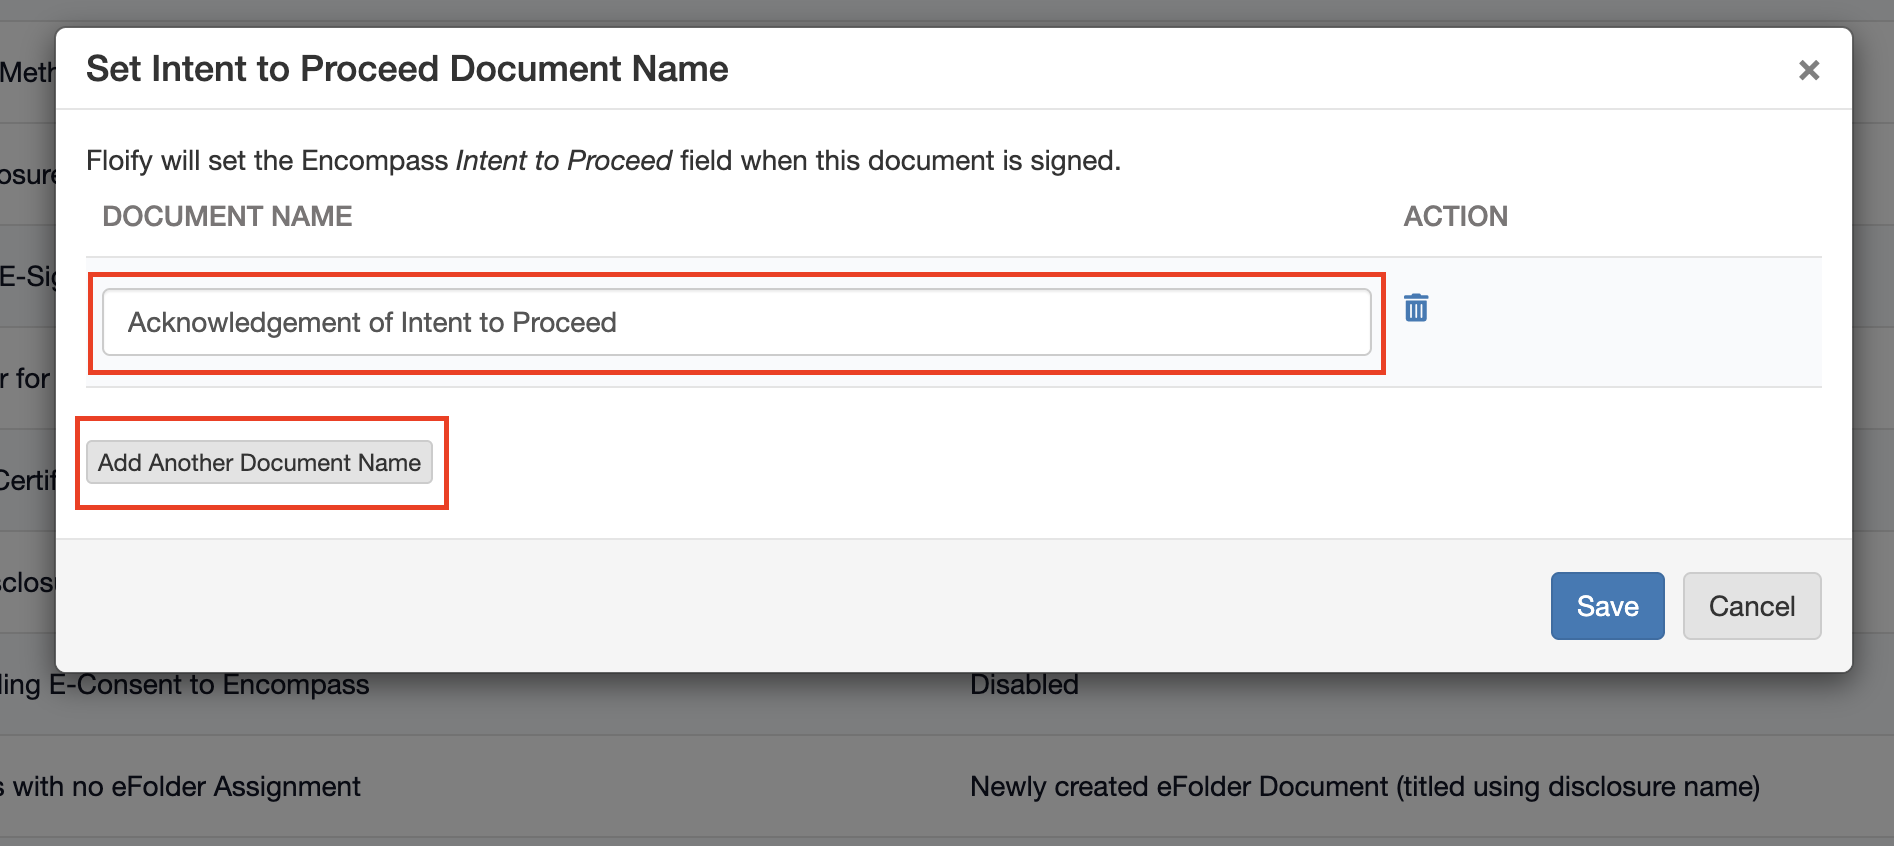Click the partial E-Sig label at left edge
Image resolution: width=1894 pixels, height=846 pixels.
[x=27, y=277]
